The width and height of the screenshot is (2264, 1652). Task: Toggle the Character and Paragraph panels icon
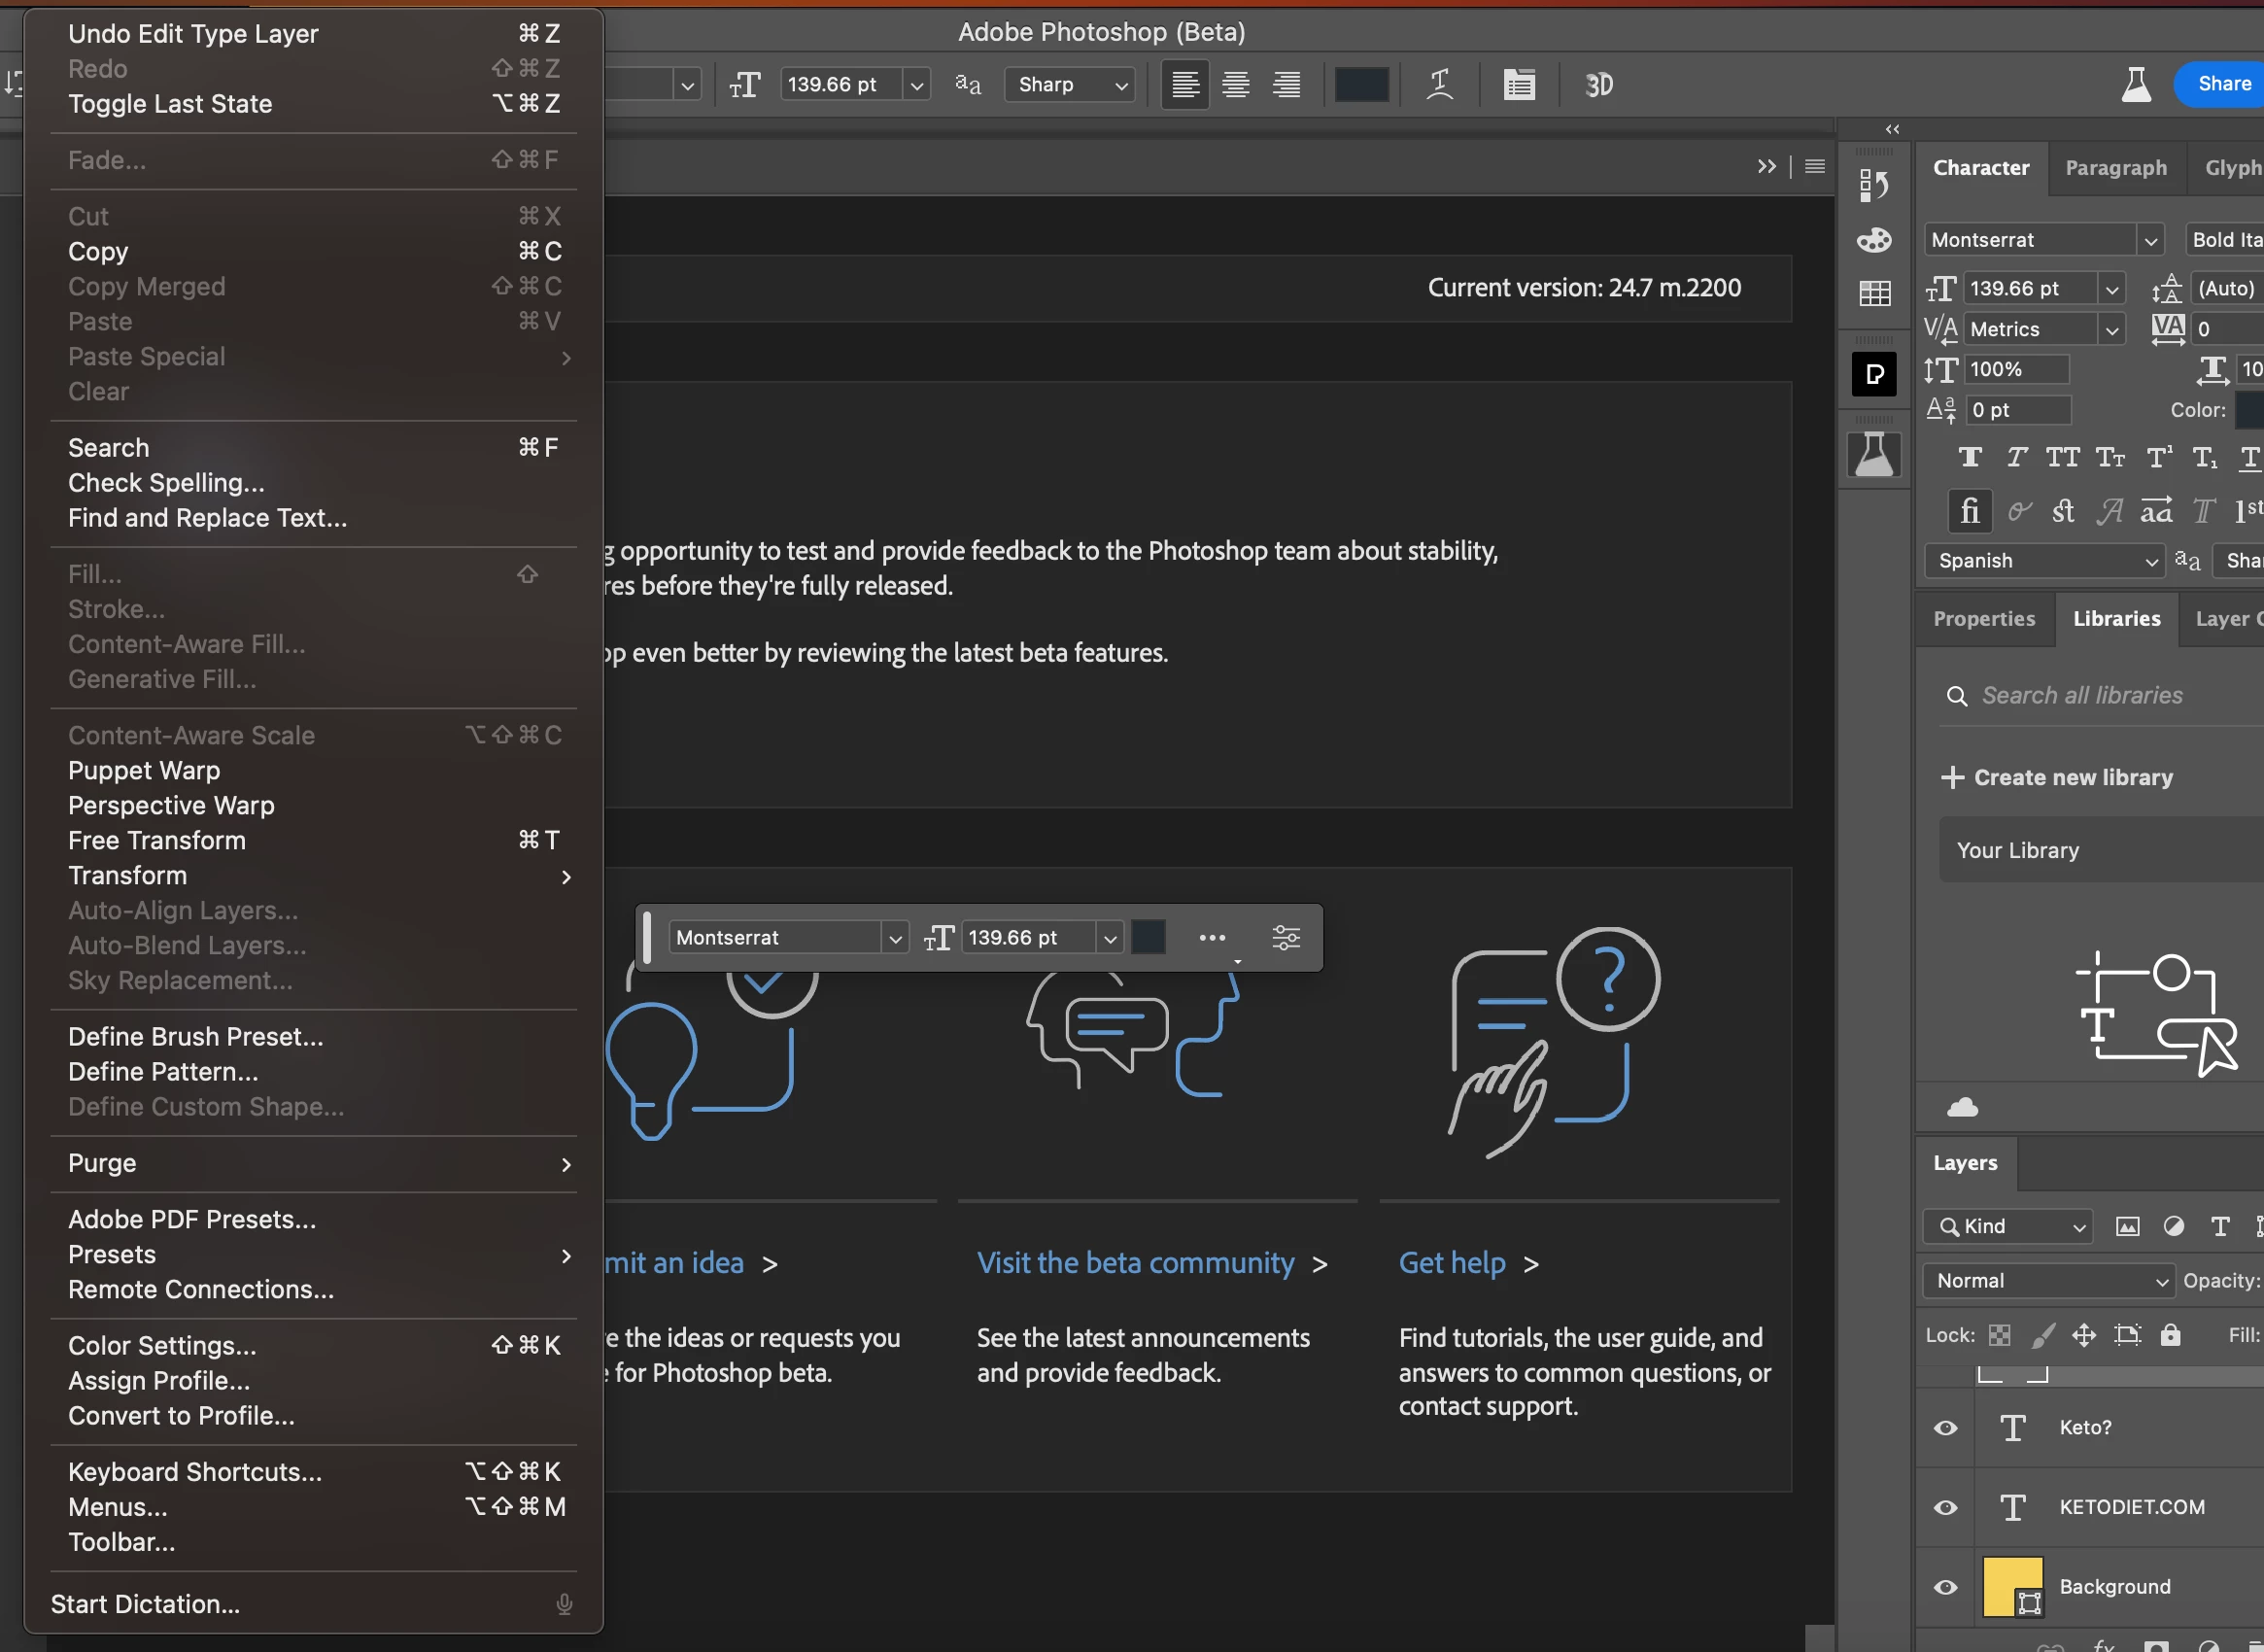point(1519,85)
